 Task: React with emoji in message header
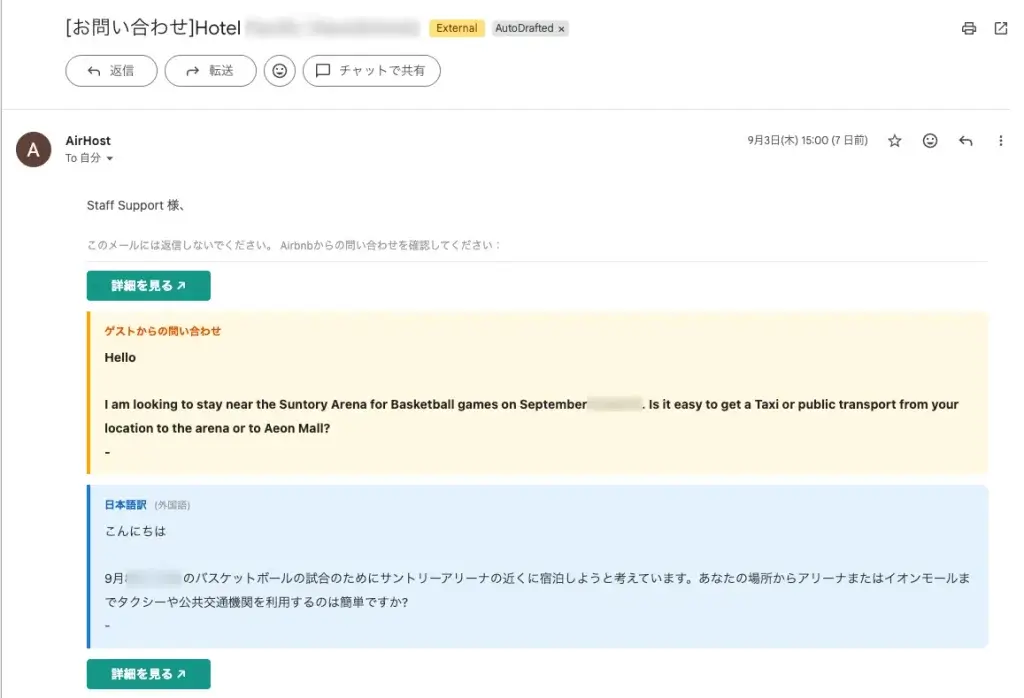click(x=930, y=140)
